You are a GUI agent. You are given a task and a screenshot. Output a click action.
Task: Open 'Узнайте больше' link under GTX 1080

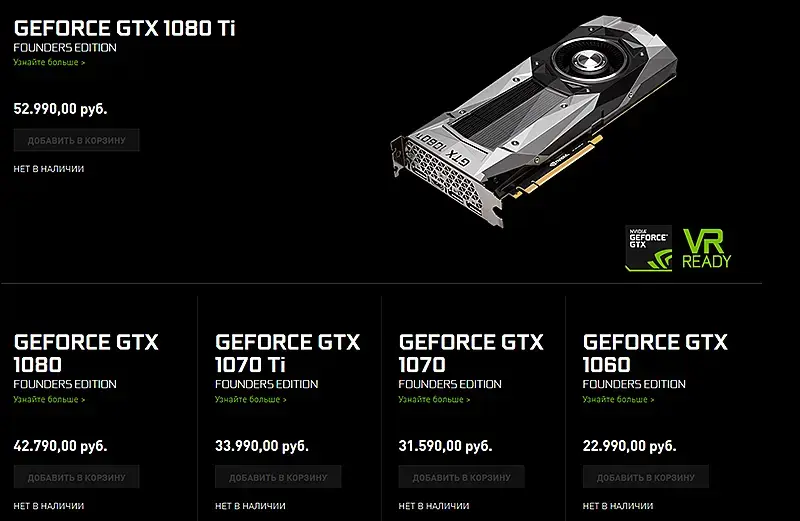click(49, 400)
